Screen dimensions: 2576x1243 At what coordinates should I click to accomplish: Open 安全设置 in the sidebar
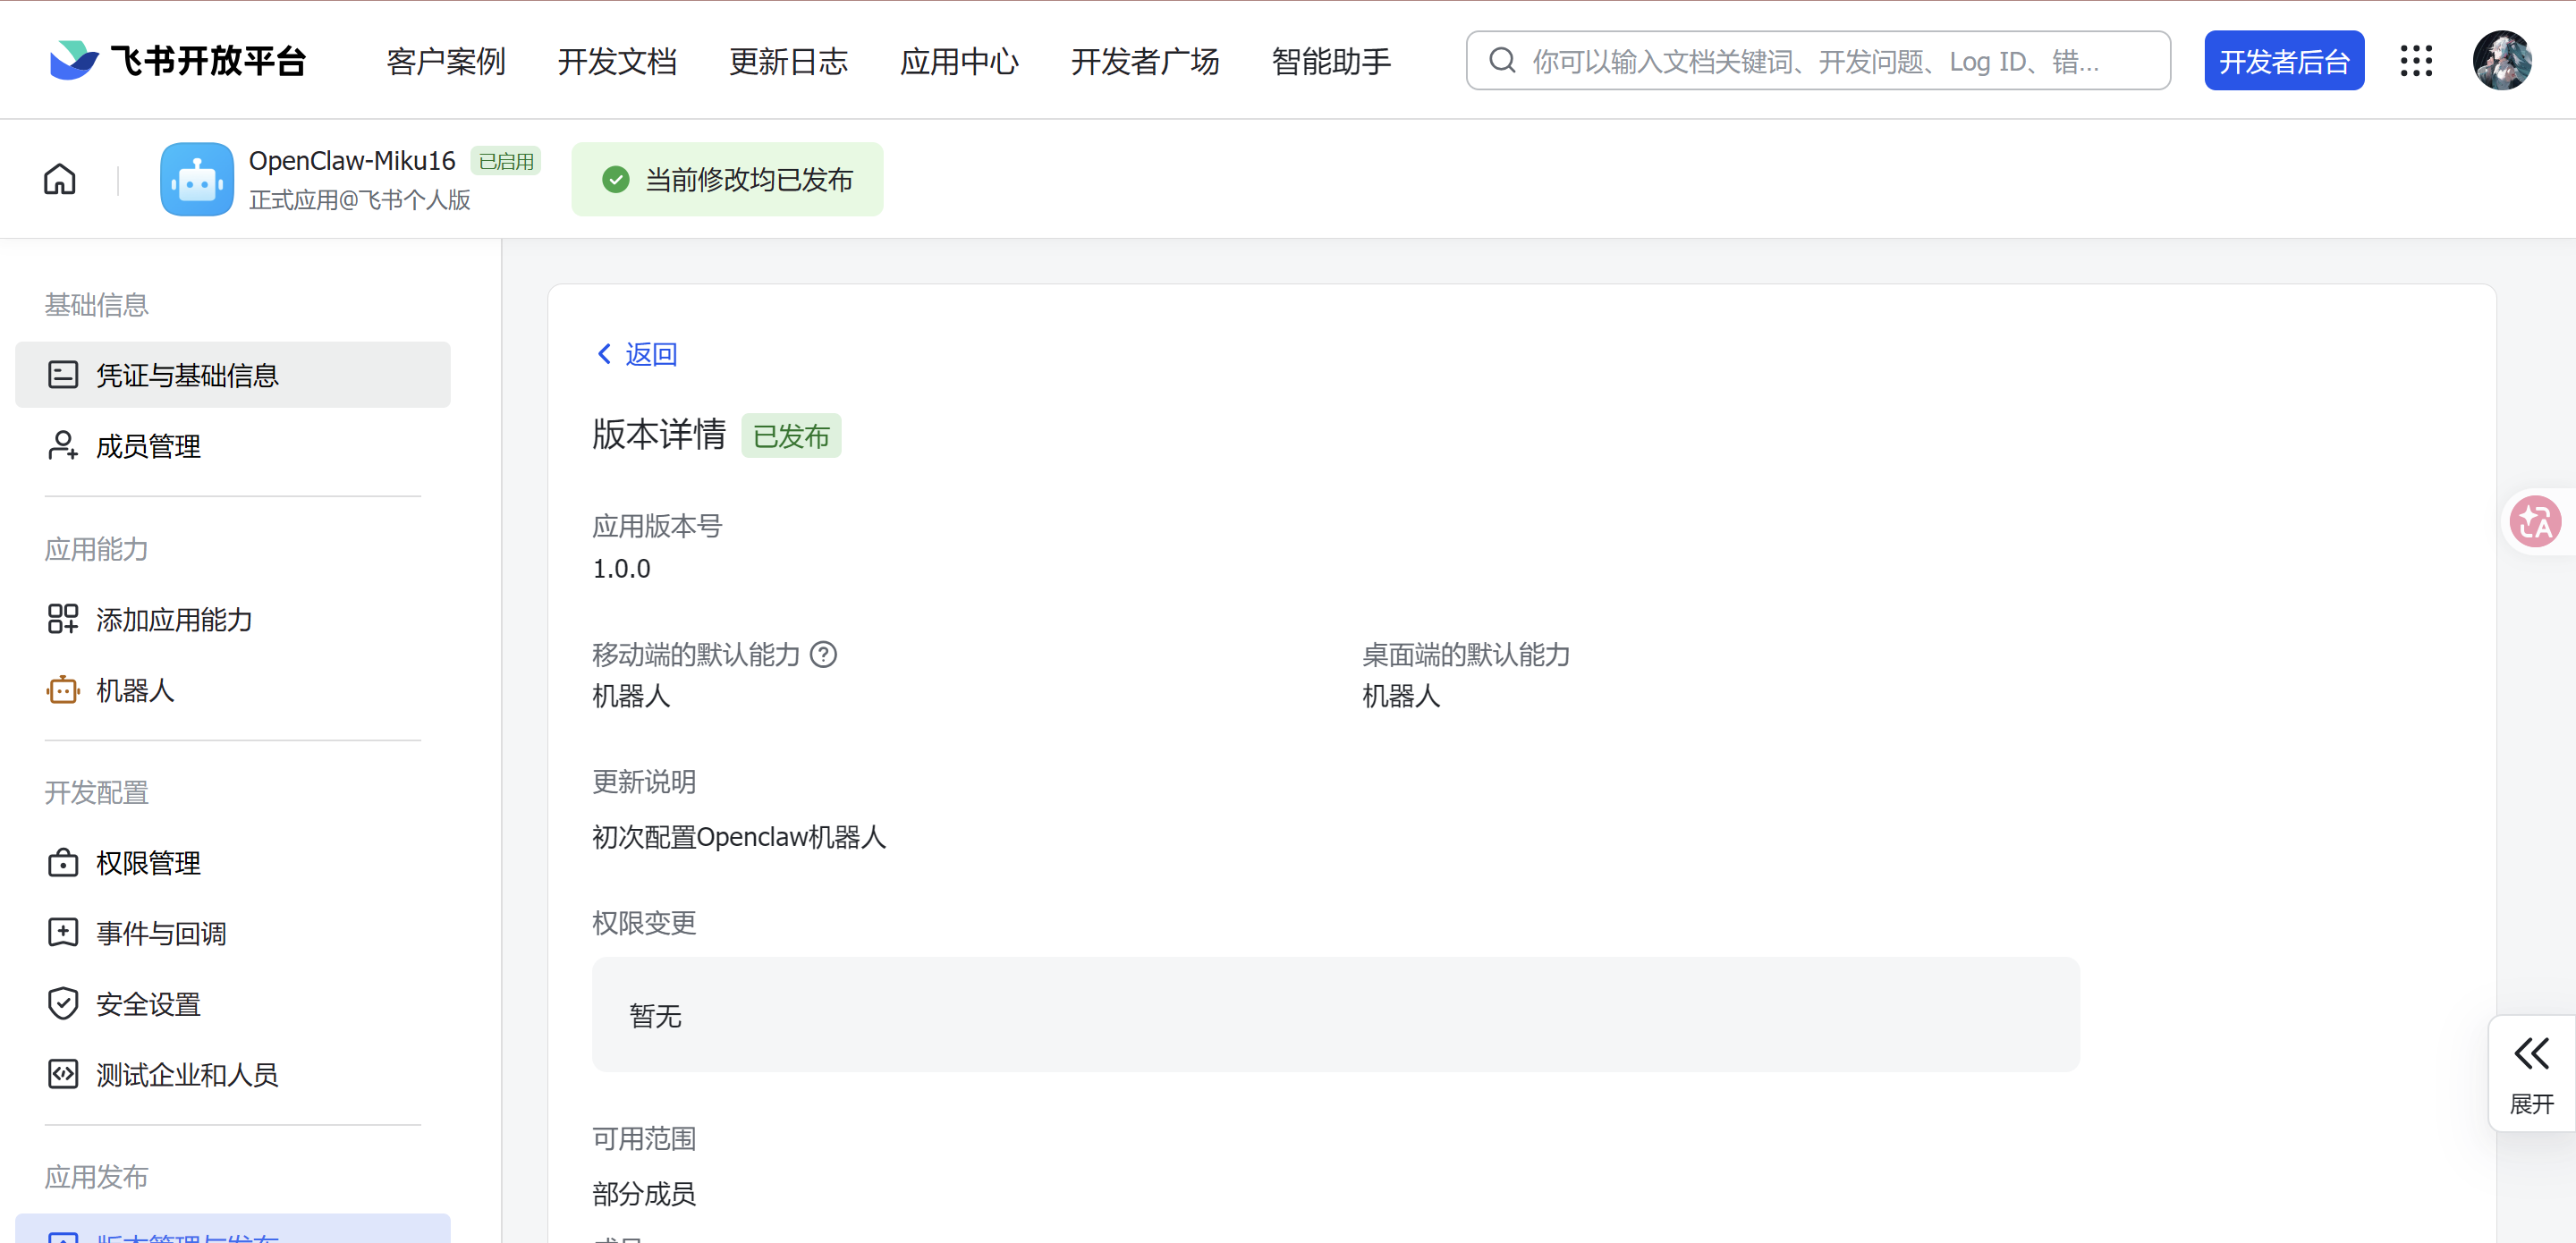click(x=148, y=1004)
